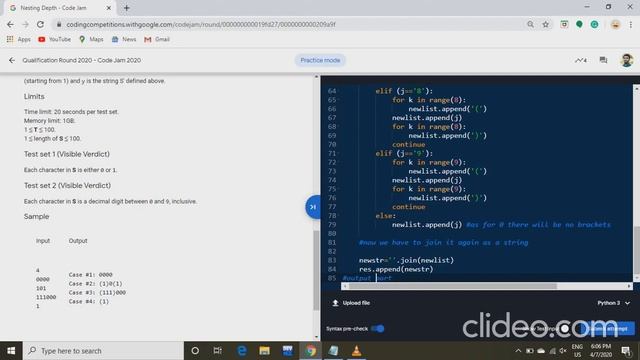
Task: Go back using the browser back arrow
Action: click(x=10, y=24)
